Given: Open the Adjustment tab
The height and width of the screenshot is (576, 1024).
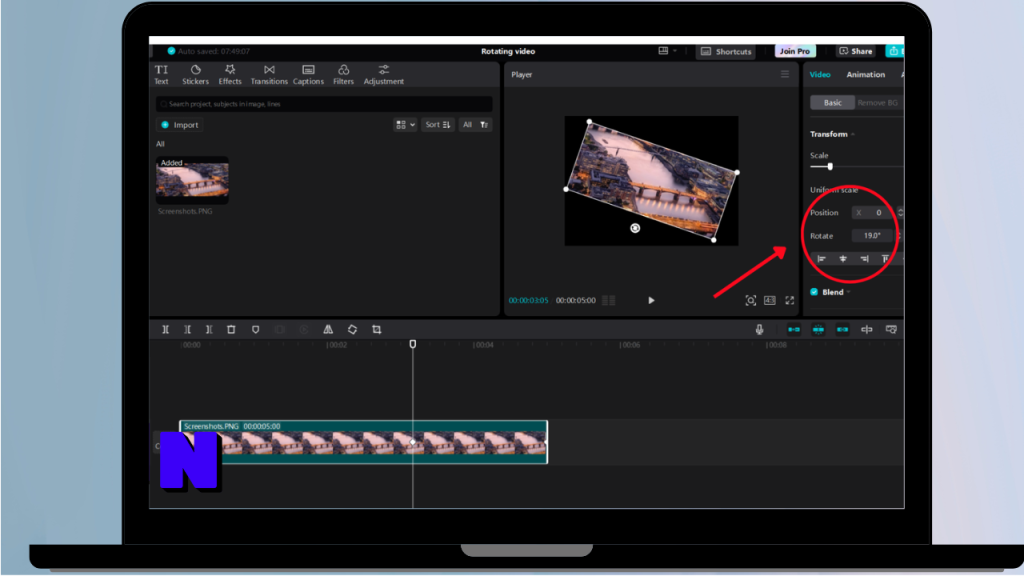Looking at the screenshot, I should point(384,74).
